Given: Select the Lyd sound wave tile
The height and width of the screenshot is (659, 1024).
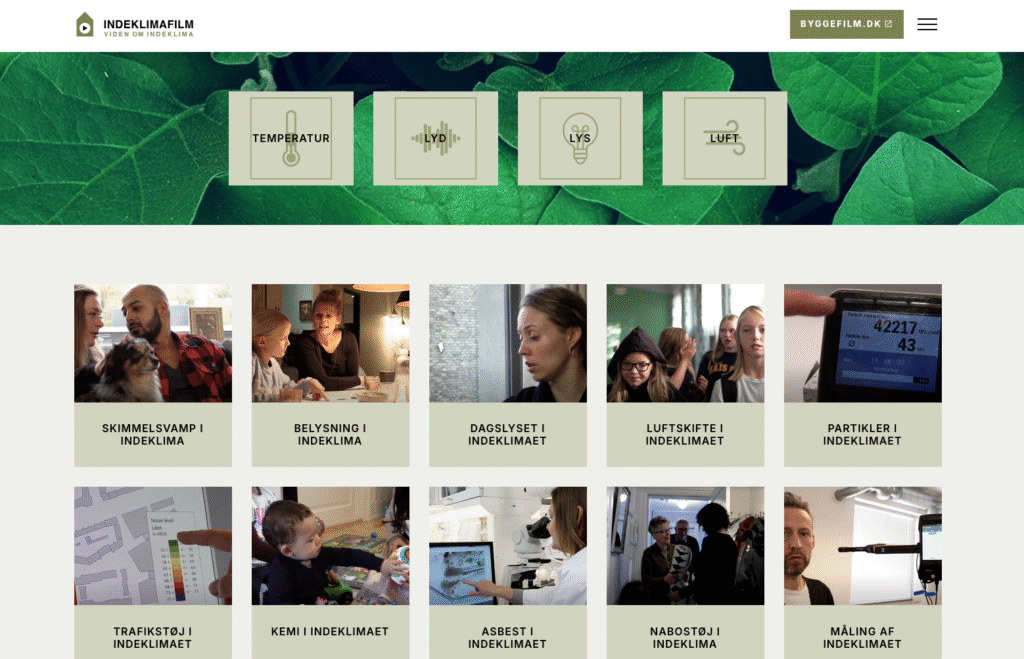Looking at the screenshot, I should click(x=436, y=138).
